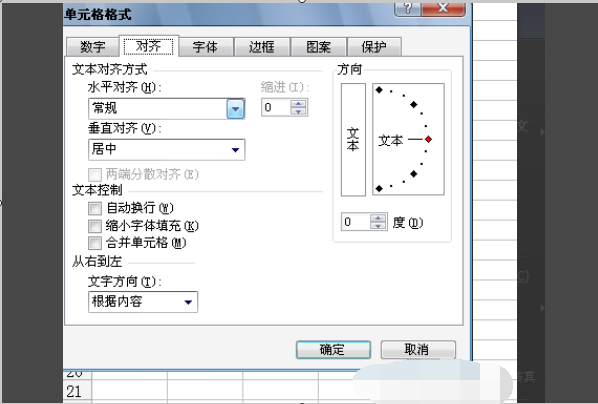Open the 水平对齐 dropdown list
The image size is (598, 404).
[235, 109]
